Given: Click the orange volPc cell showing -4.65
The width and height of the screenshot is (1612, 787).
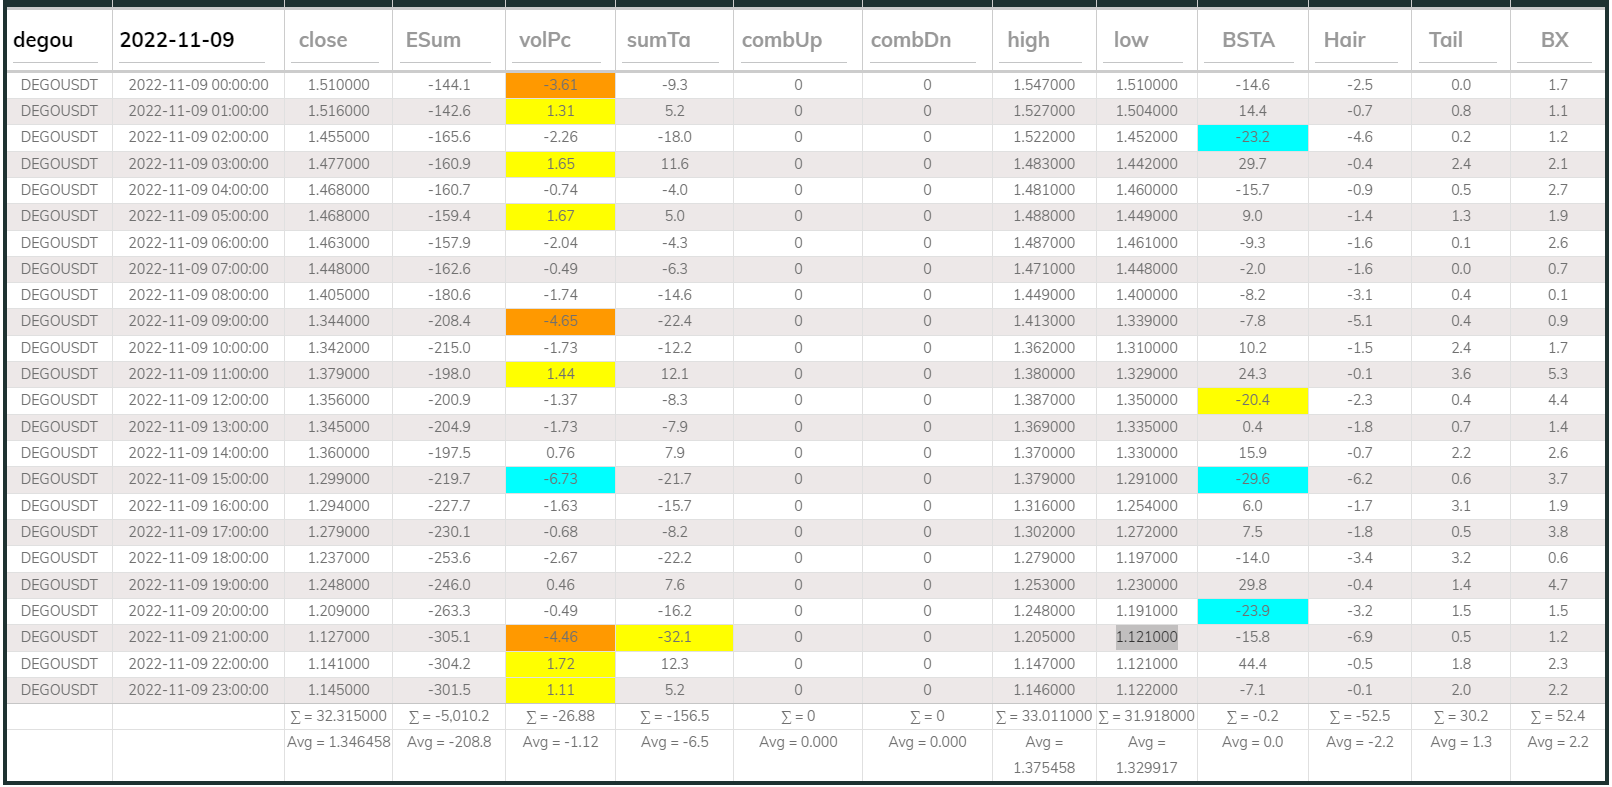Looking at the screenshot, I should coord(560,321).
